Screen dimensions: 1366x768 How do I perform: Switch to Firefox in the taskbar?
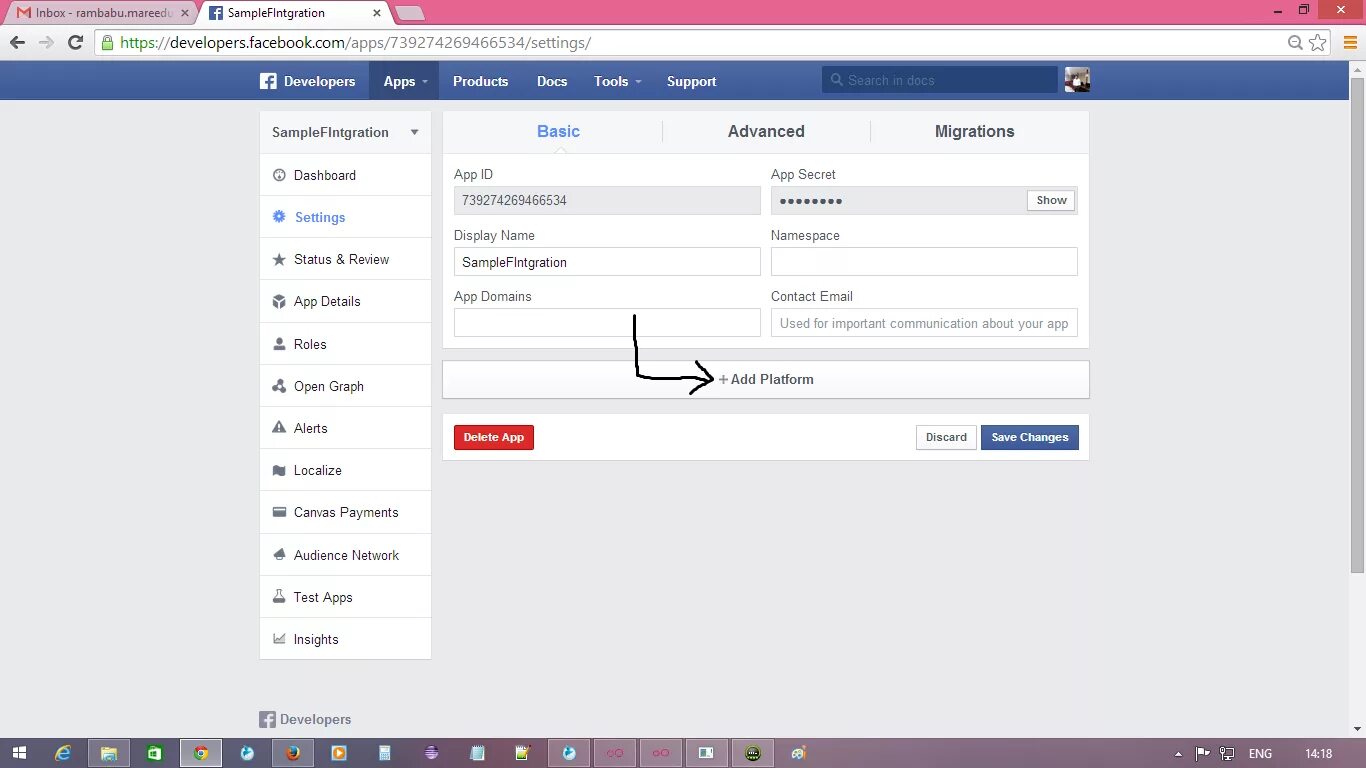tap(293, 753)
